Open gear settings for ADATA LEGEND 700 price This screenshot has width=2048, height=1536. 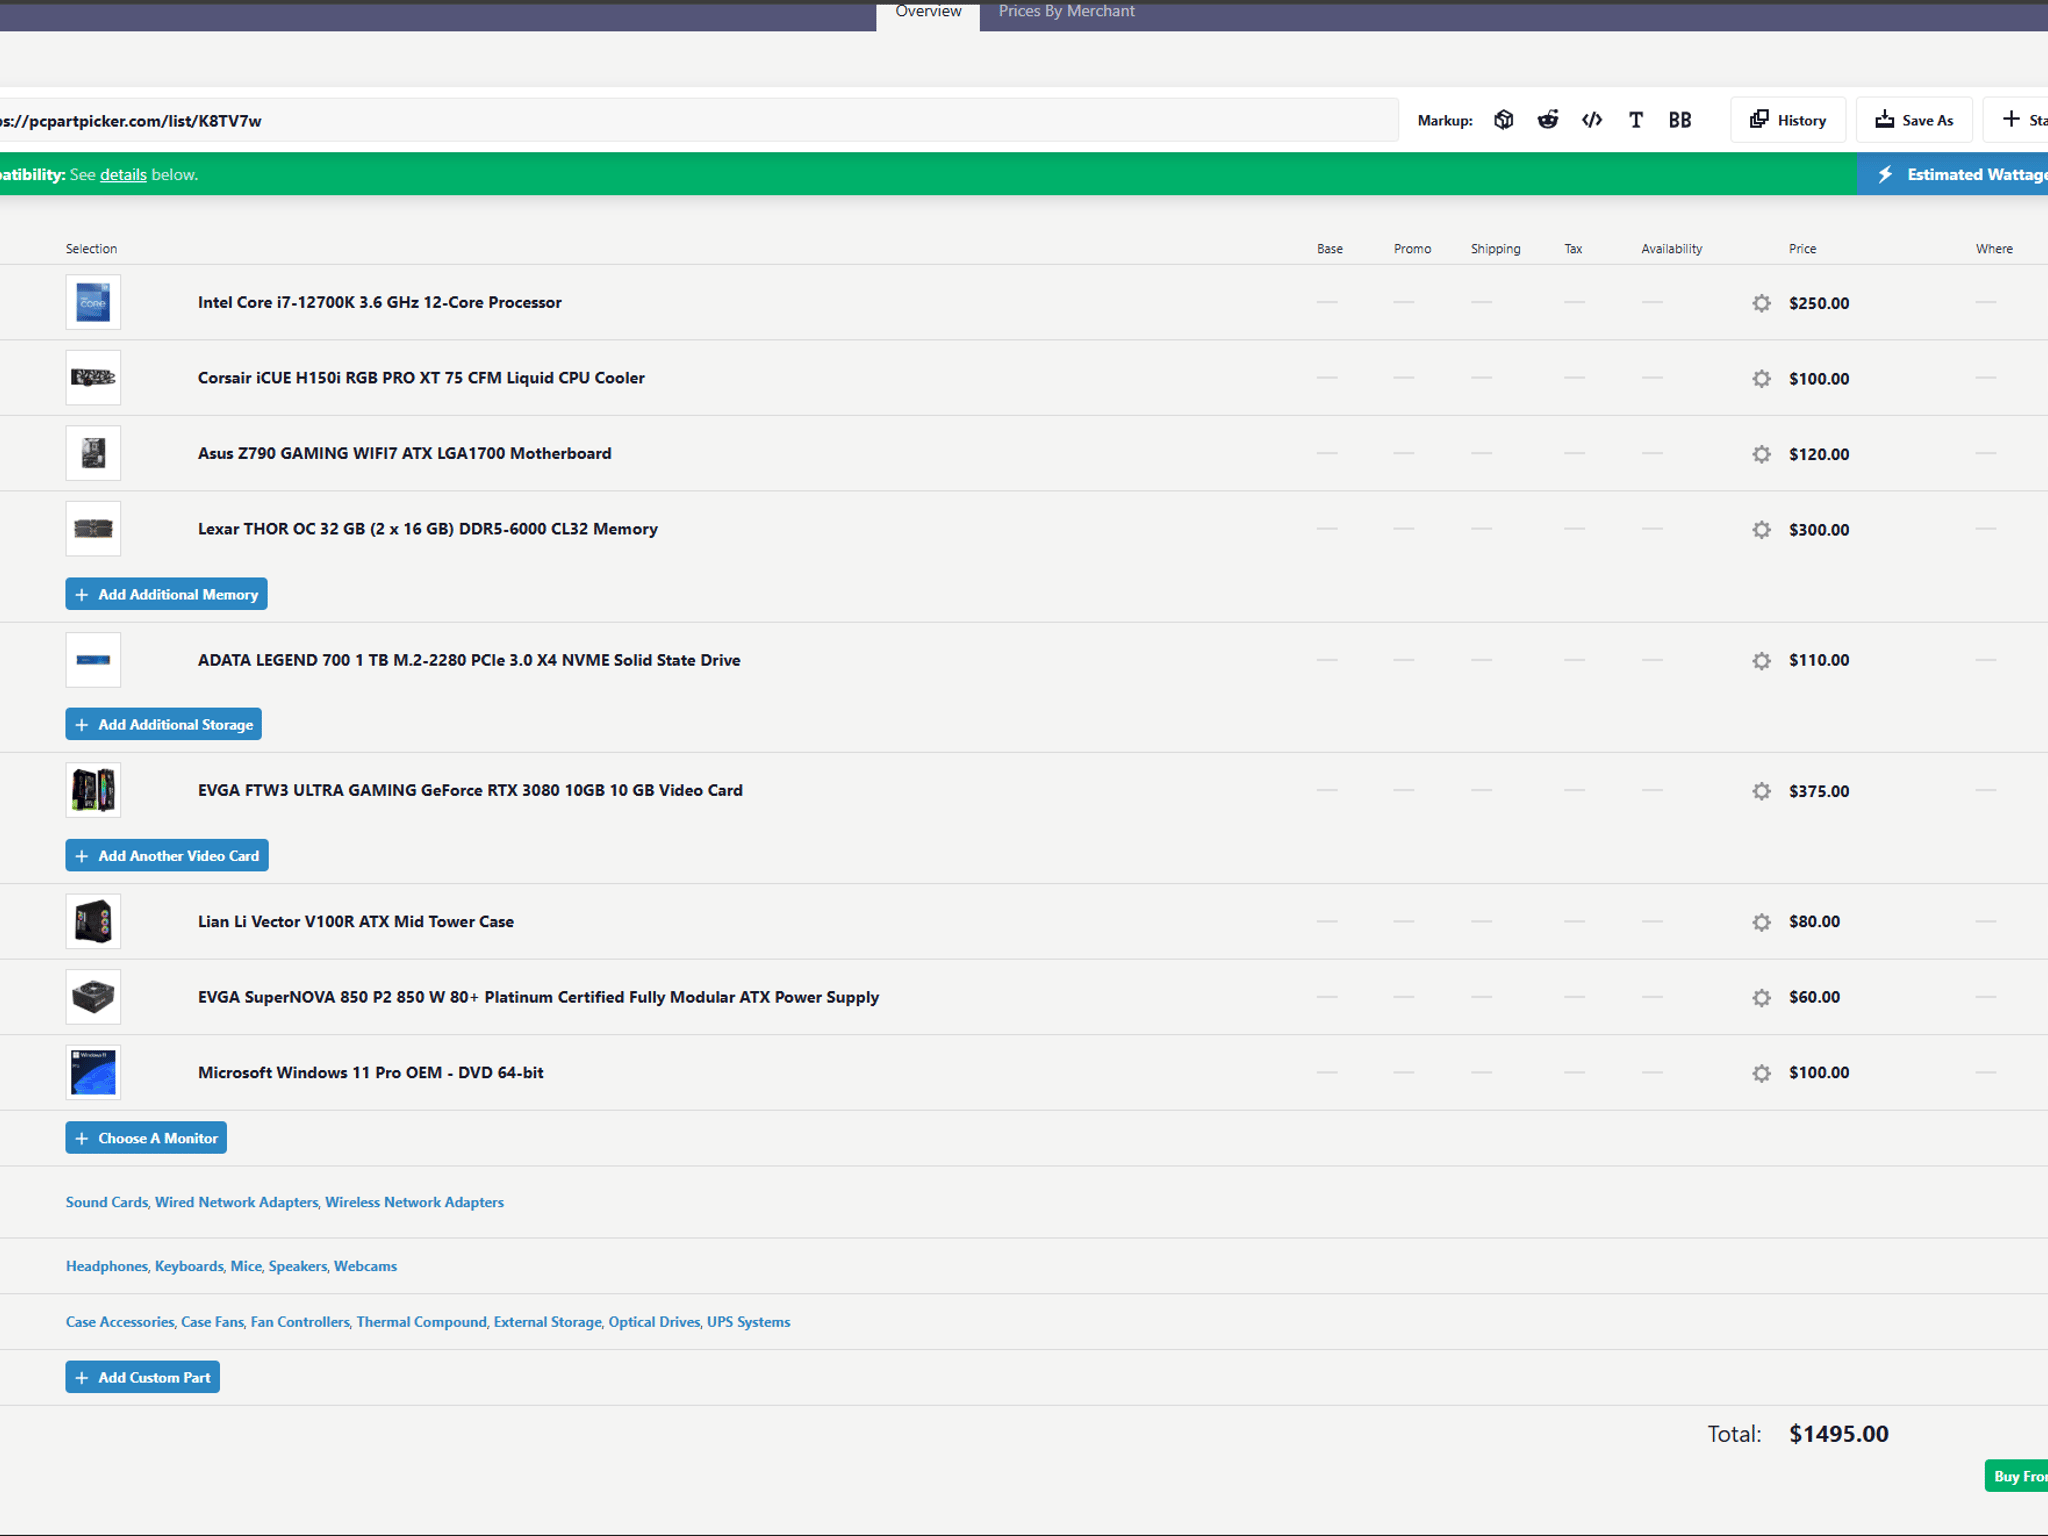[x=1761, y=660]
